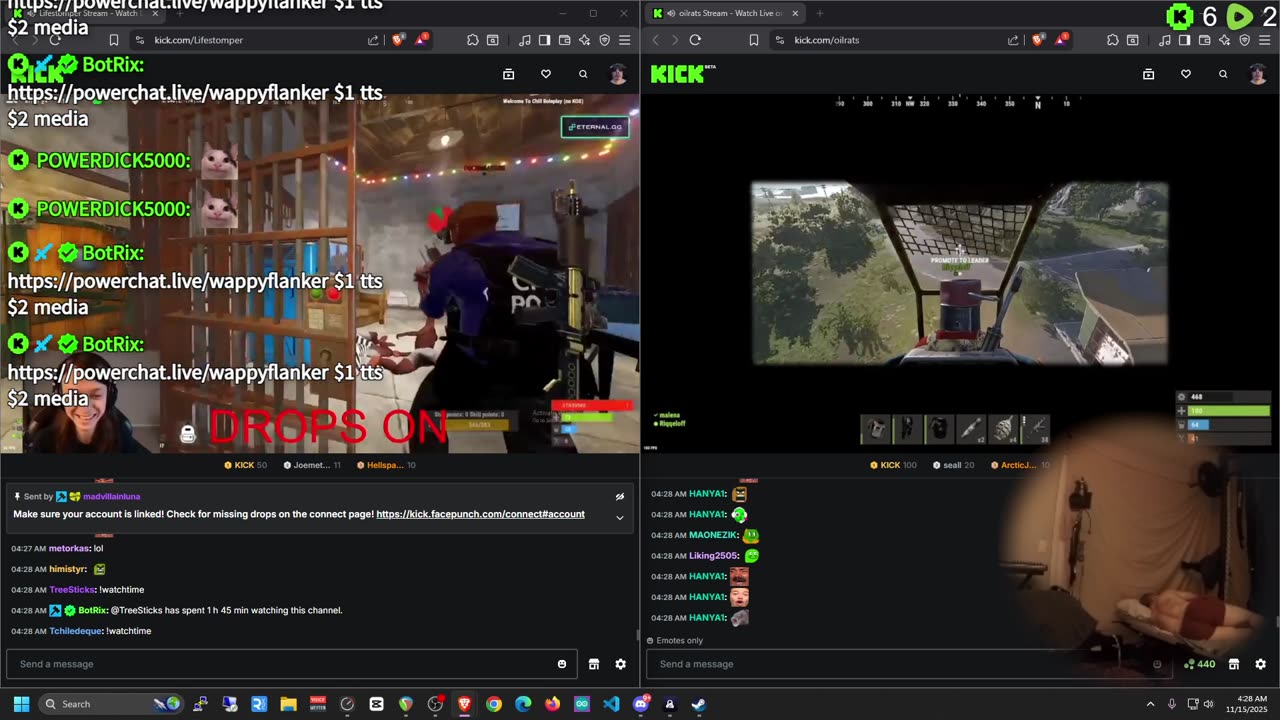1280x720 pixels.
Task: Open following heart icon in Lifestomper page
Action: [x=546, y=74]
